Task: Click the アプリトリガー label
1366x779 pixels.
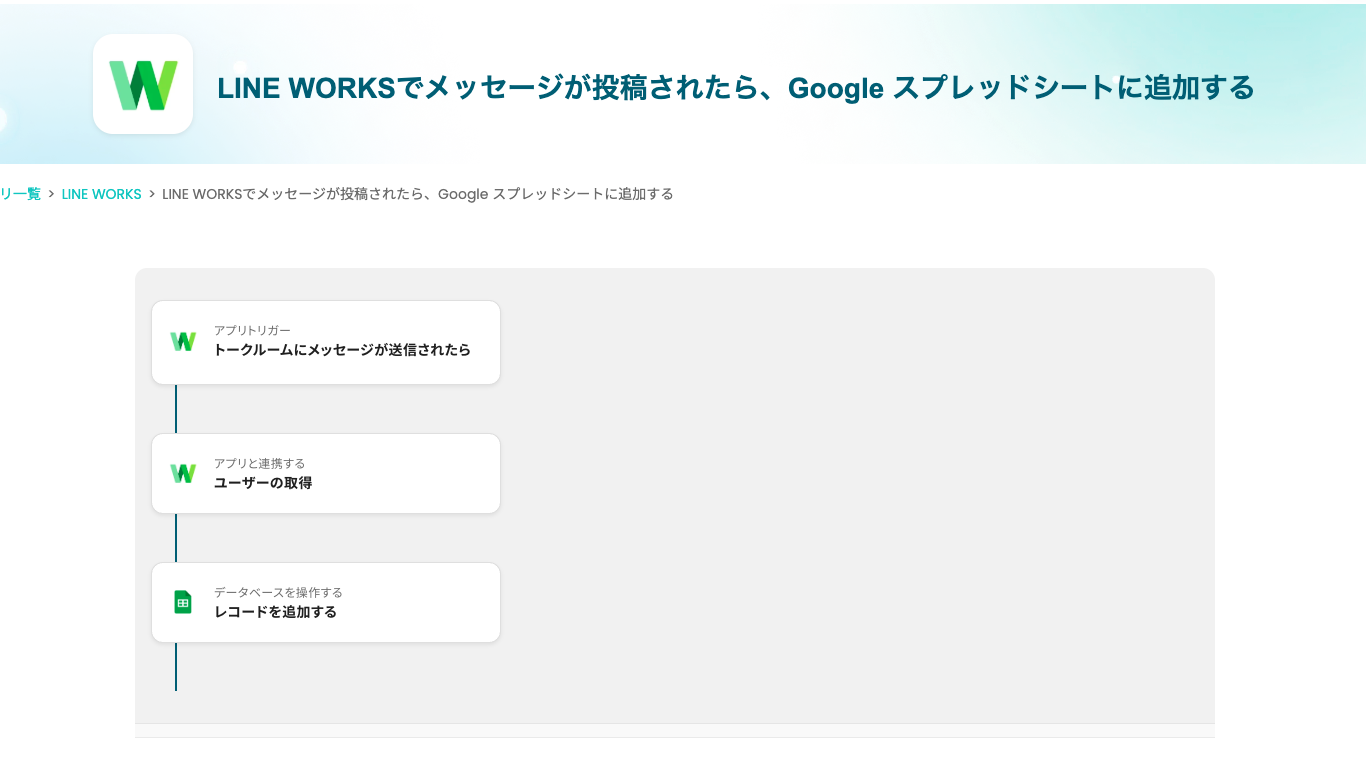Action: click(x=252, y=330)
